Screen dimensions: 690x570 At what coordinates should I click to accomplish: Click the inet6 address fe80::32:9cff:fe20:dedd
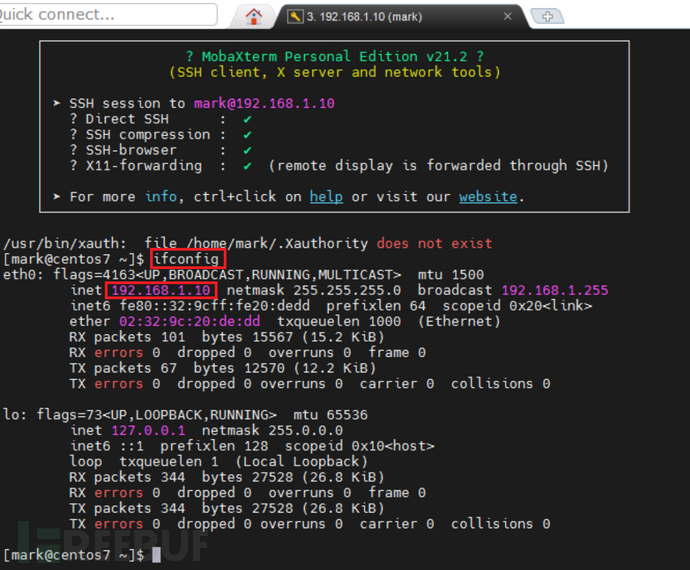coord(215,306)
